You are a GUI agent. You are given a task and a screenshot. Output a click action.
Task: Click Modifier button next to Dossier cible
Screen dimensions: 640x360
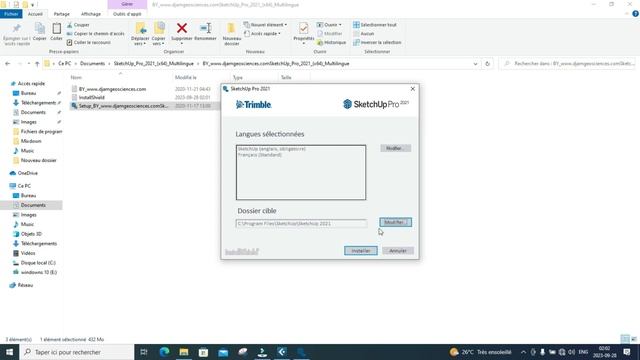pyautogui.click(x=395, y=222)
